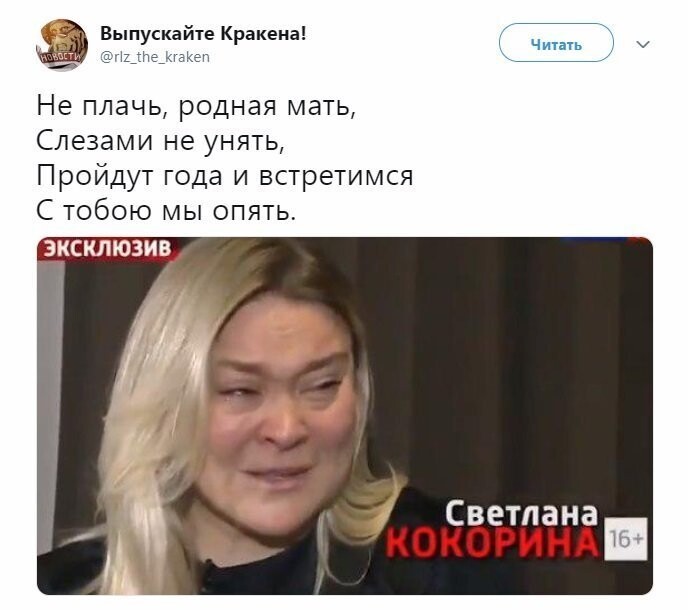Open the Выпускайте Кракена profile avatar
This screenshot has width=688, height=610.
(x=62, y=45)
